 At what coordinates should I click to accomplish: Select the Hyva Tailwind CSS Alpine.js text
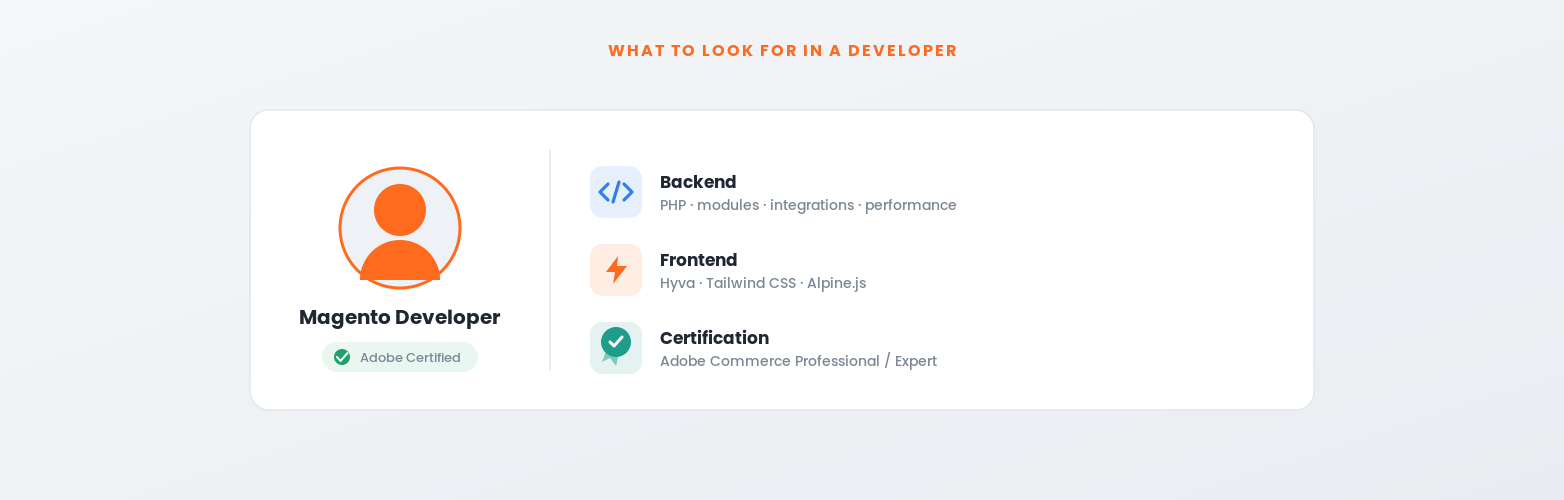(763, 283)
